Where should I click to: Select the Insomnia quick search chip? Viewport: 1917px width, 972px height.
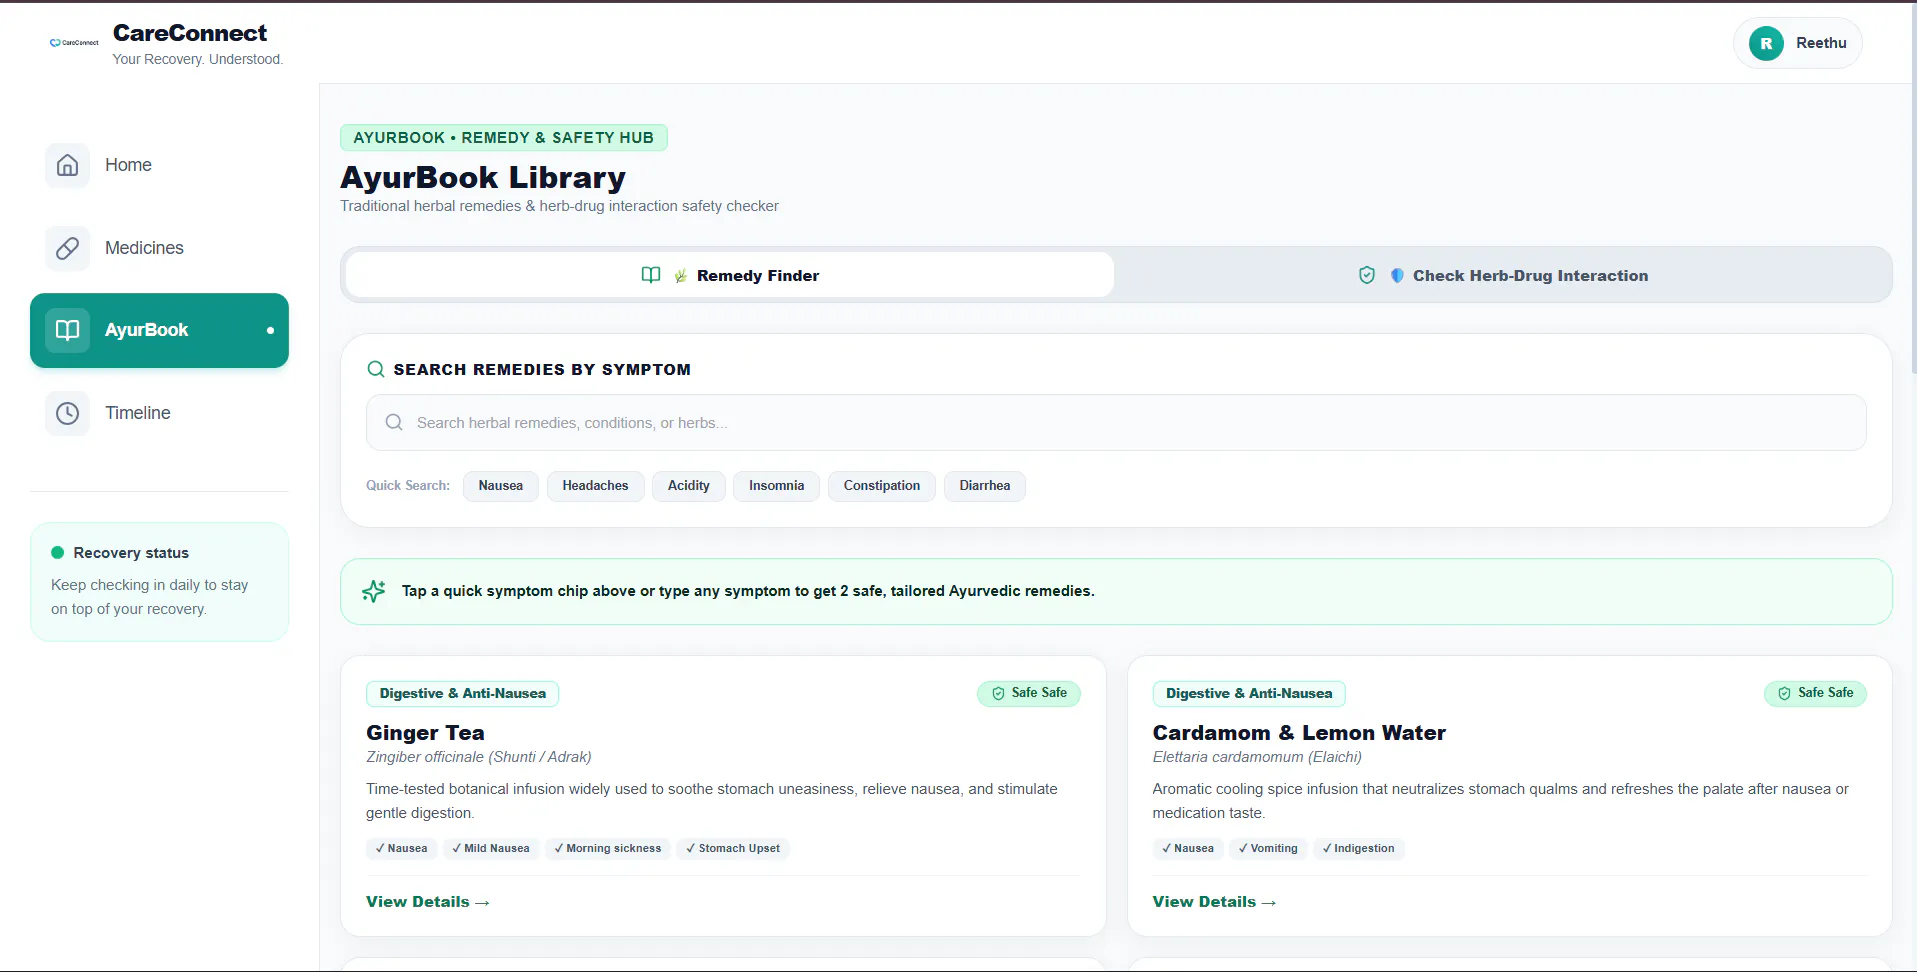776,486
